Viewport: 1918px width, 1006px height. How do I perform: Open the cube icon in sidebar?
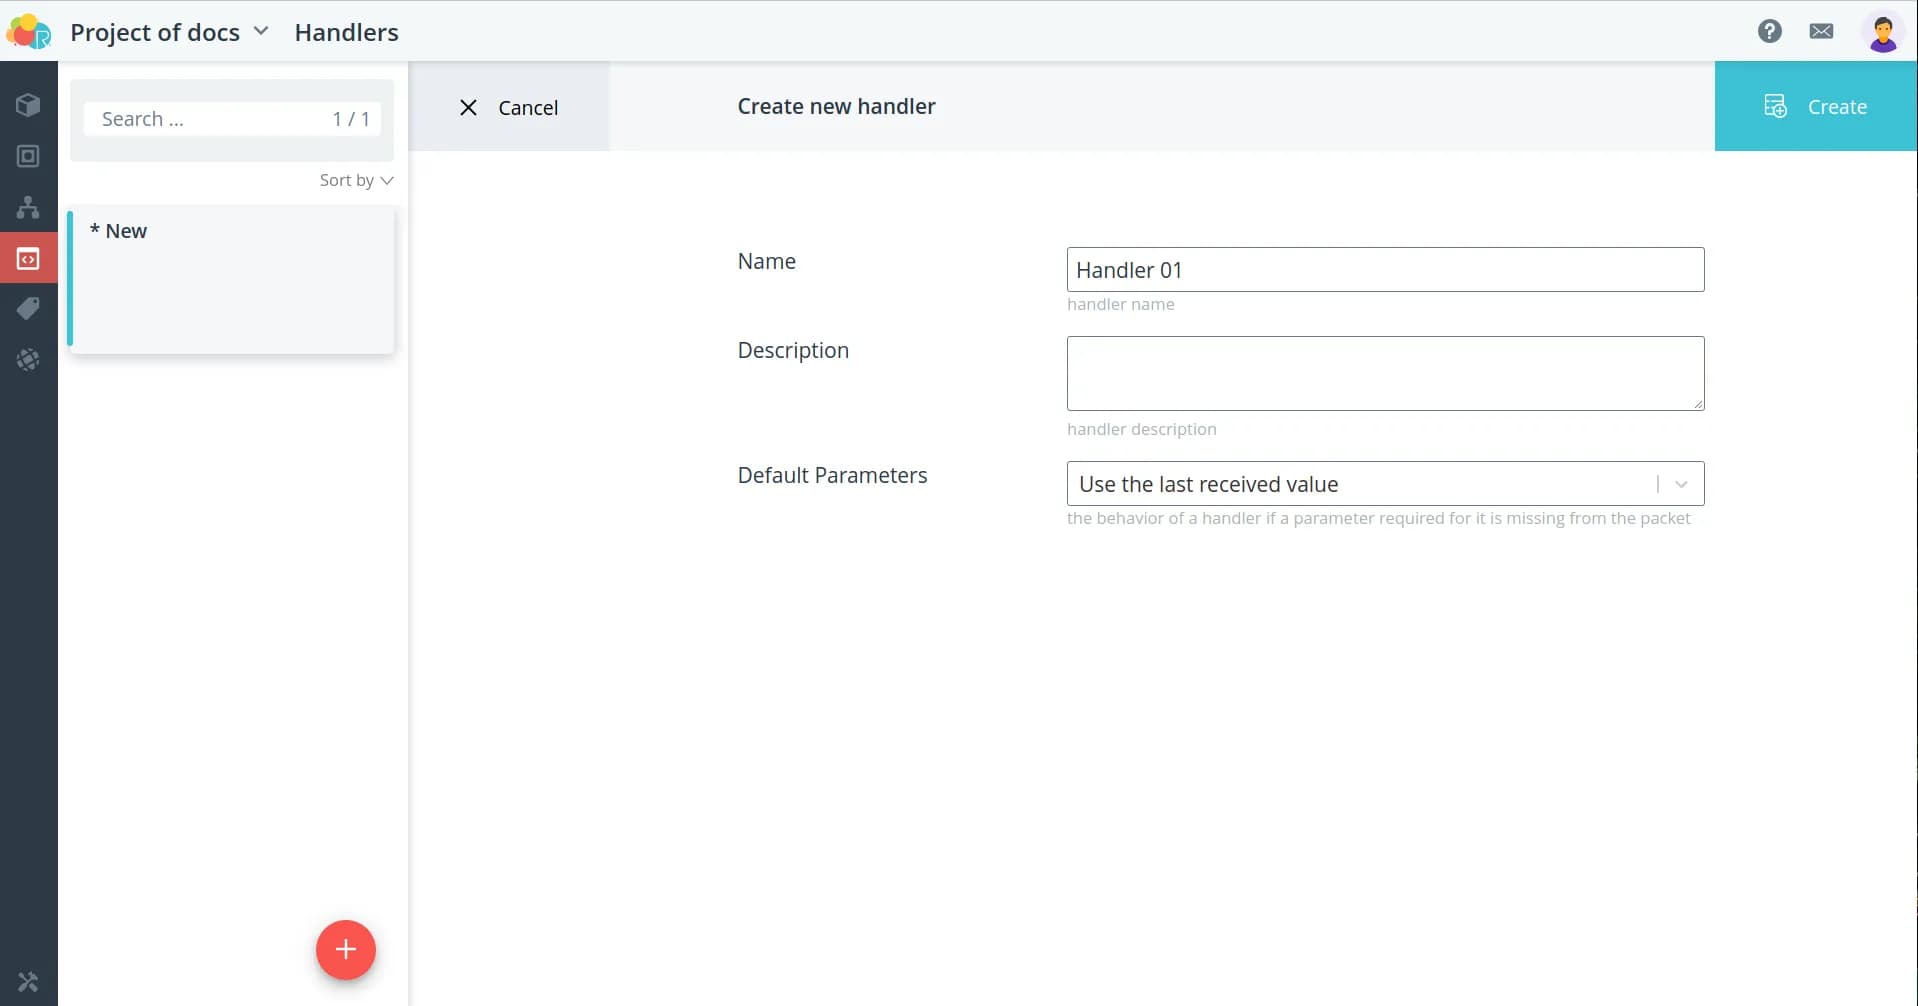(28, 105)
